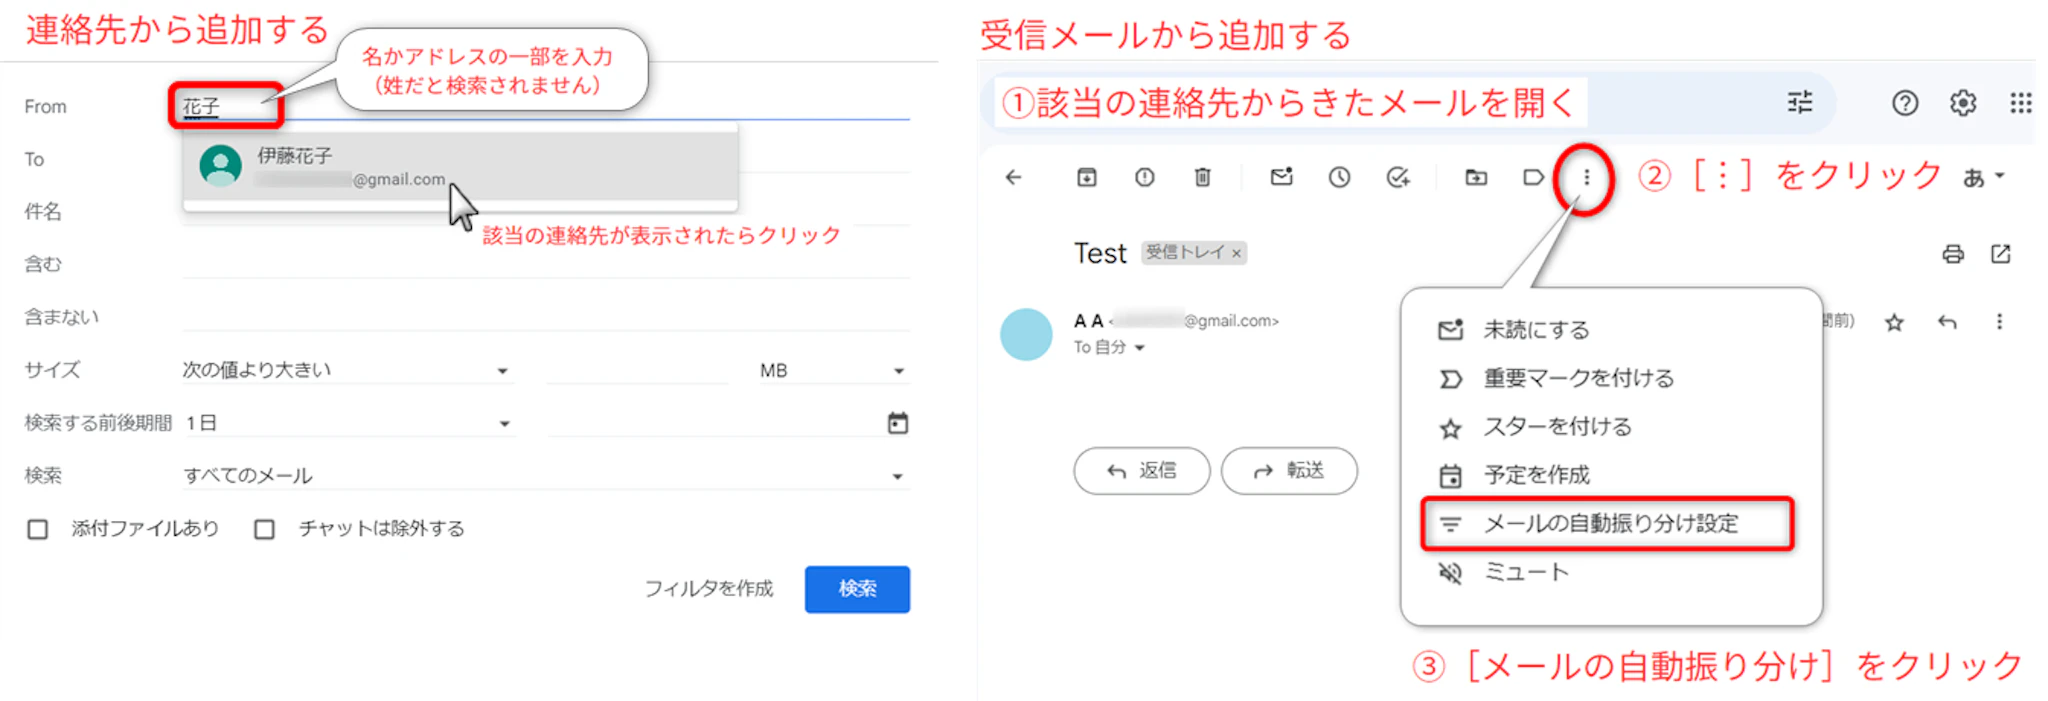This screenshot has height=701, width=2048.
Task: Check the チャットは除外する box
Action: (265, 529)
